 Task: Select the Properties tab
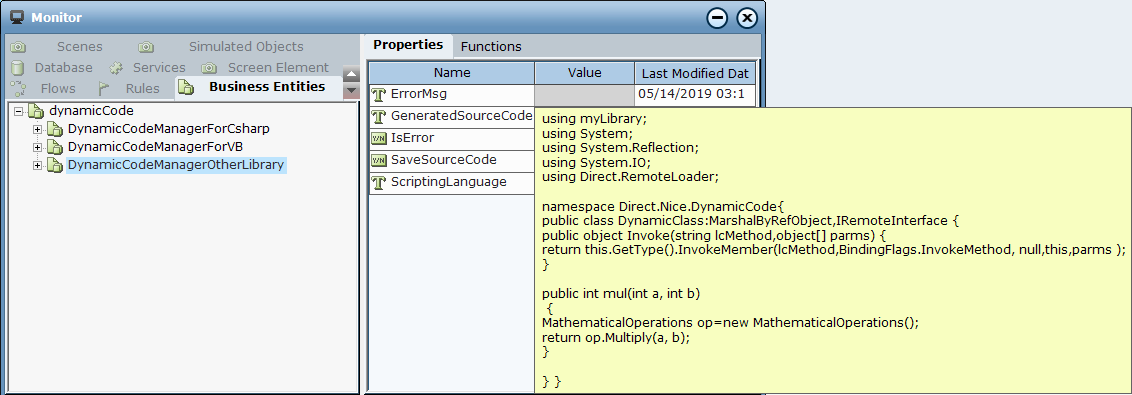408,45
